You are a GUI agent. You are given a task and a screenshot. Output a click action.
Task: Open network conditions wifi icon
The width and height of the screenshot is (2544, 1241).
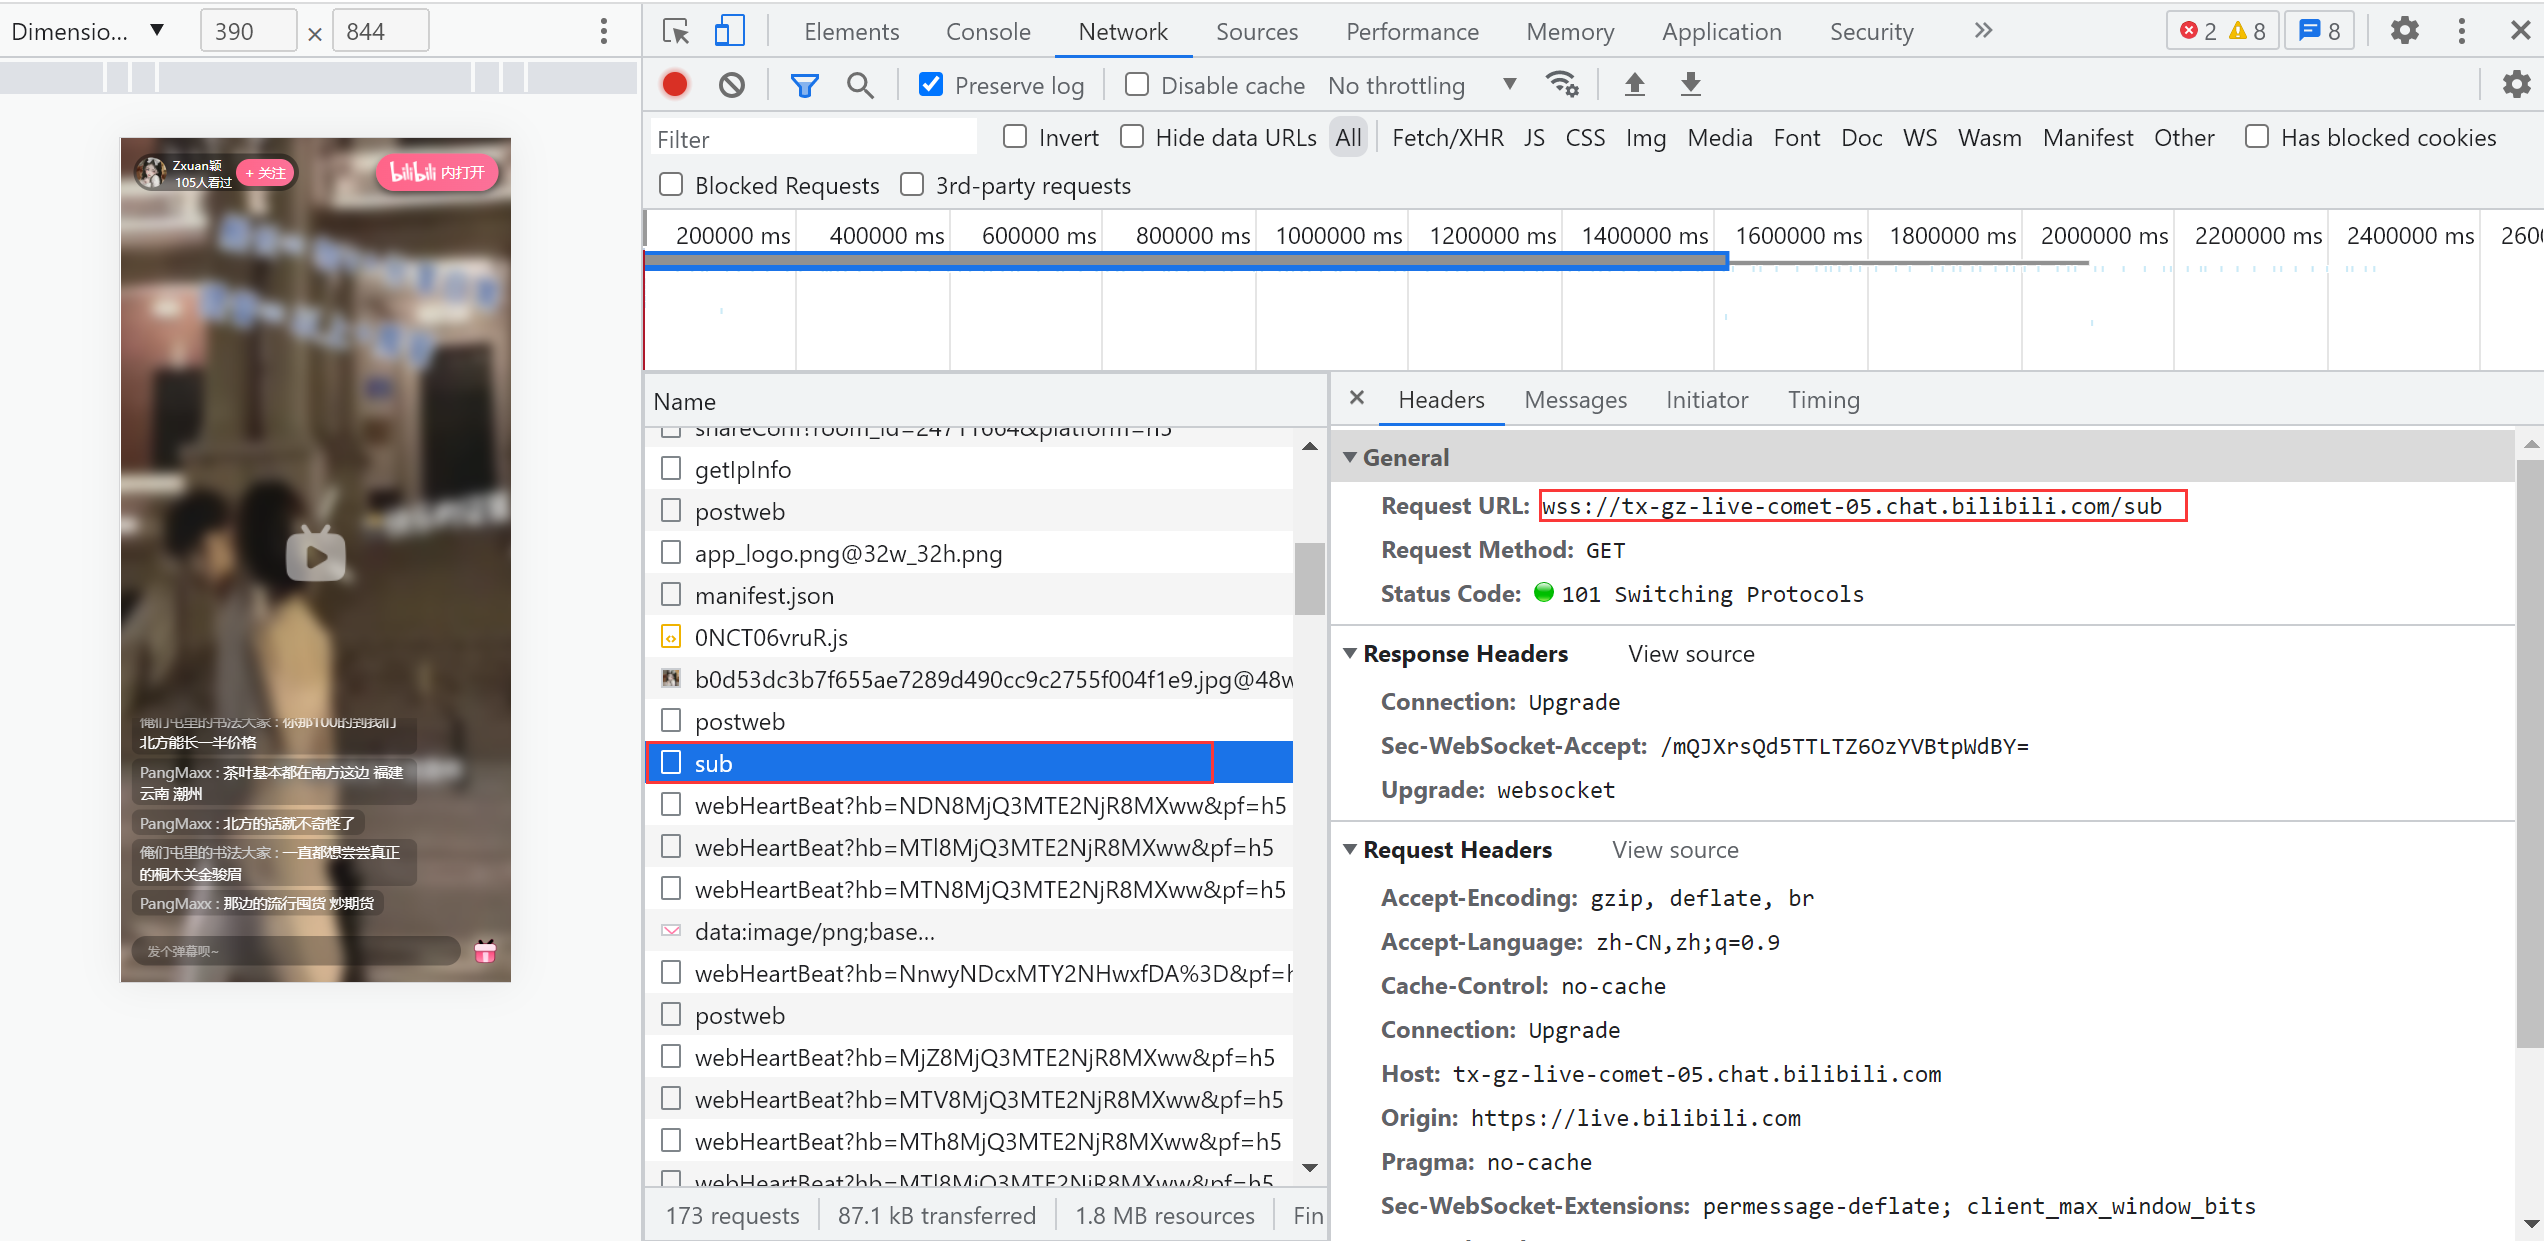(1561, 85)
